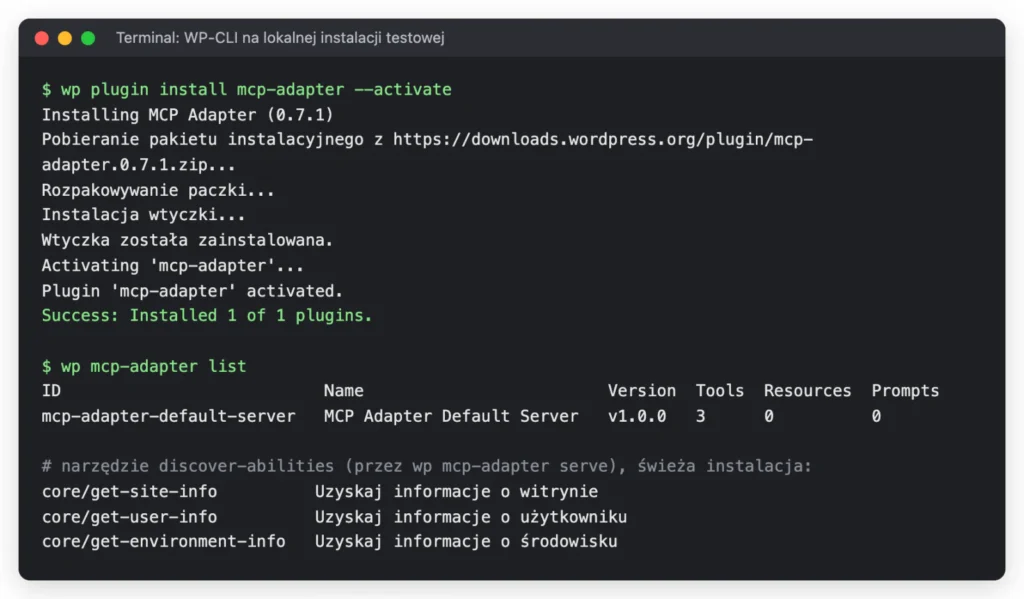Click the 'Version' column header

(x=642, y=391)
